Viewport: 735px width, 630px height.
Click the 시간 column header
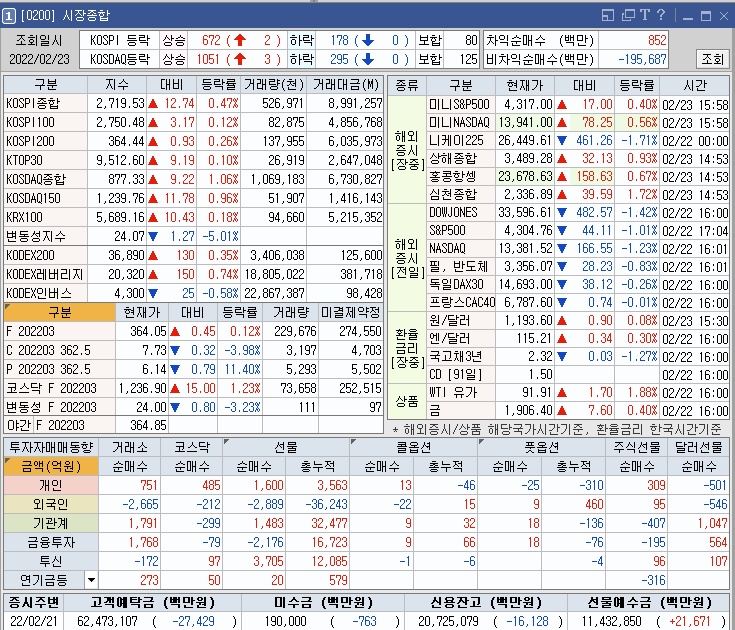tap(695, 85)
